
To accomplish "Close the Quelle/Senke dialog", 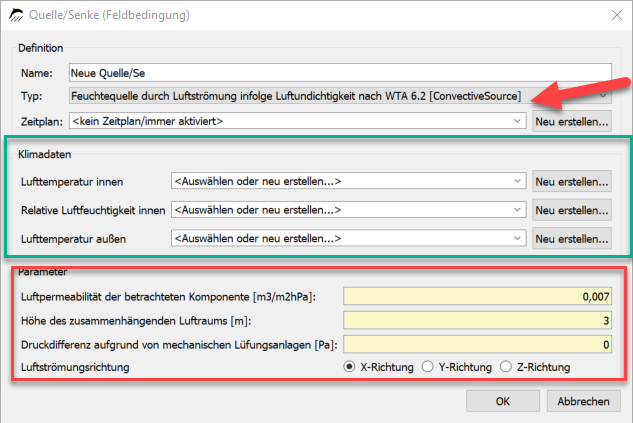I will [616, 15].
